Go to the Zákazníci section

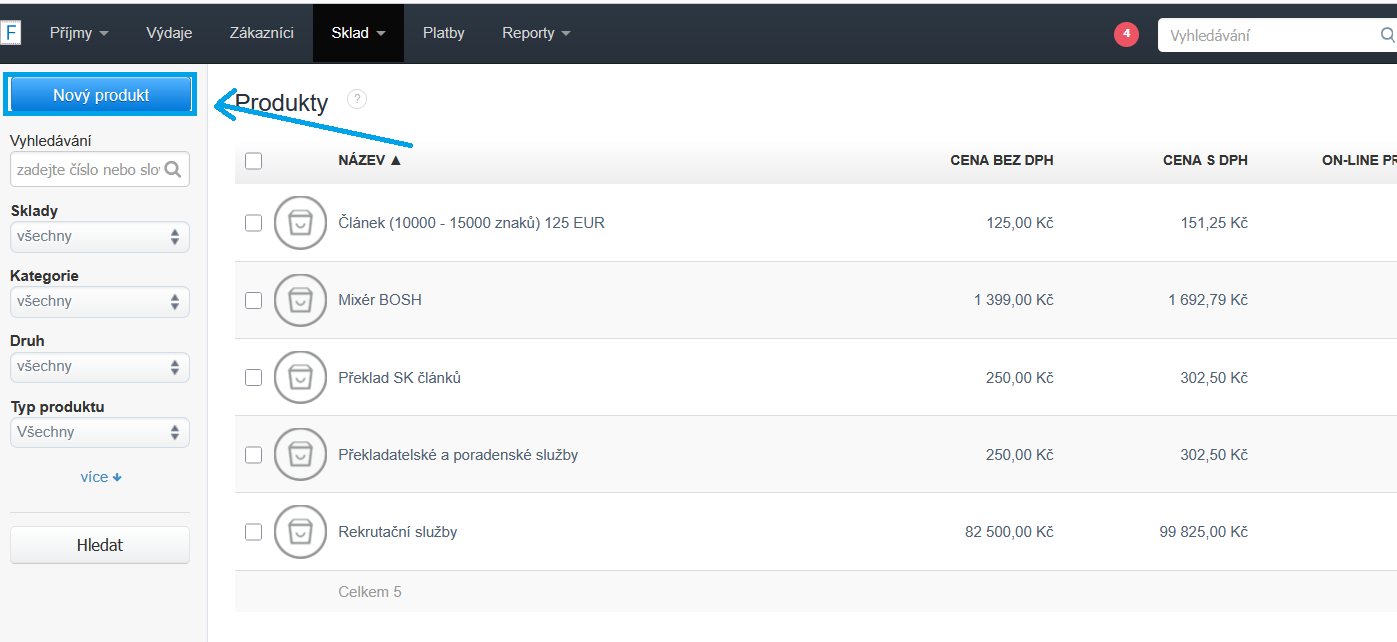tap(261, 33)
